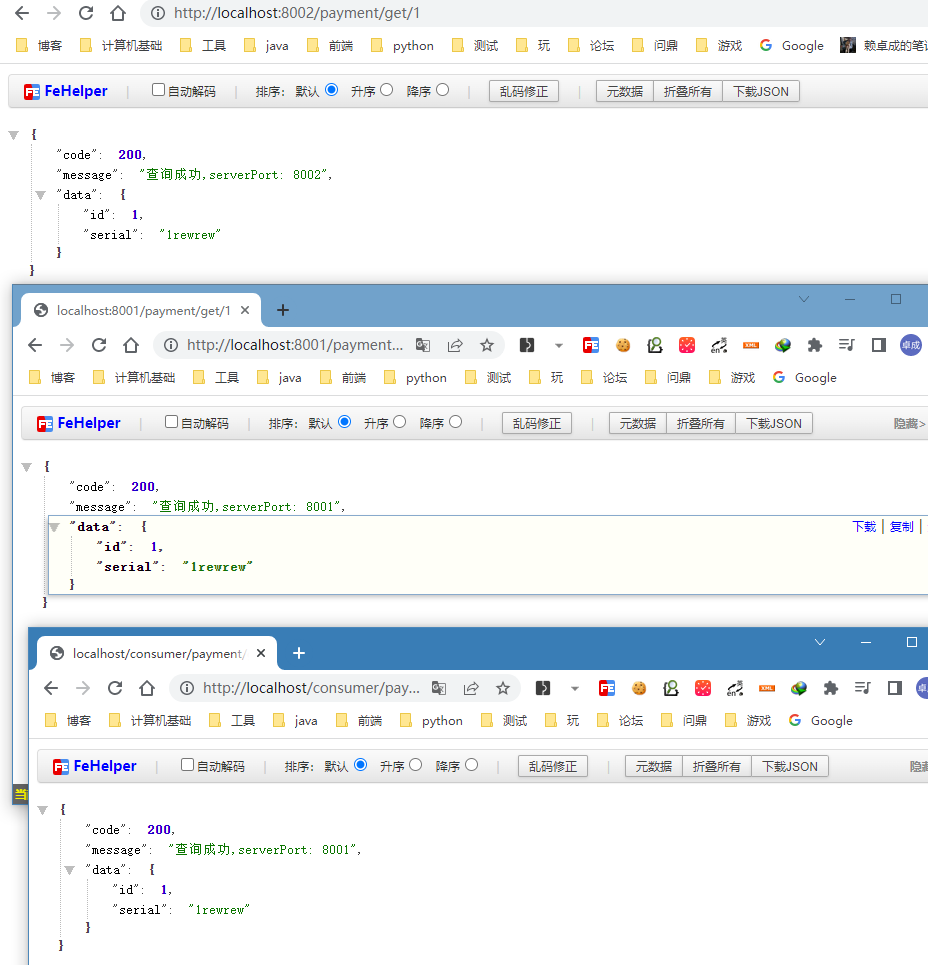Click the share icon in the localhost:8001 address bar
The width and height of the screenshot is (928, 965).
click(x=455, y=345)
